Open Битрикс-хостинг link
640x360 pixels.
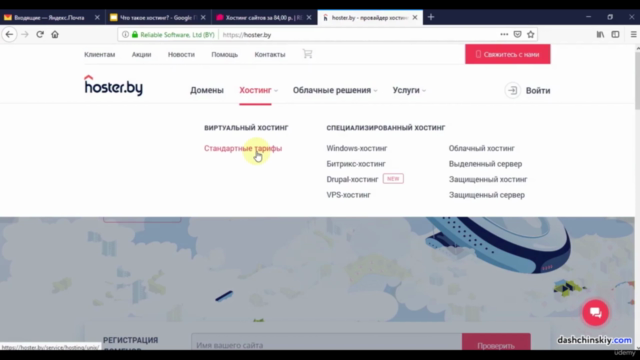coord(356,164)
